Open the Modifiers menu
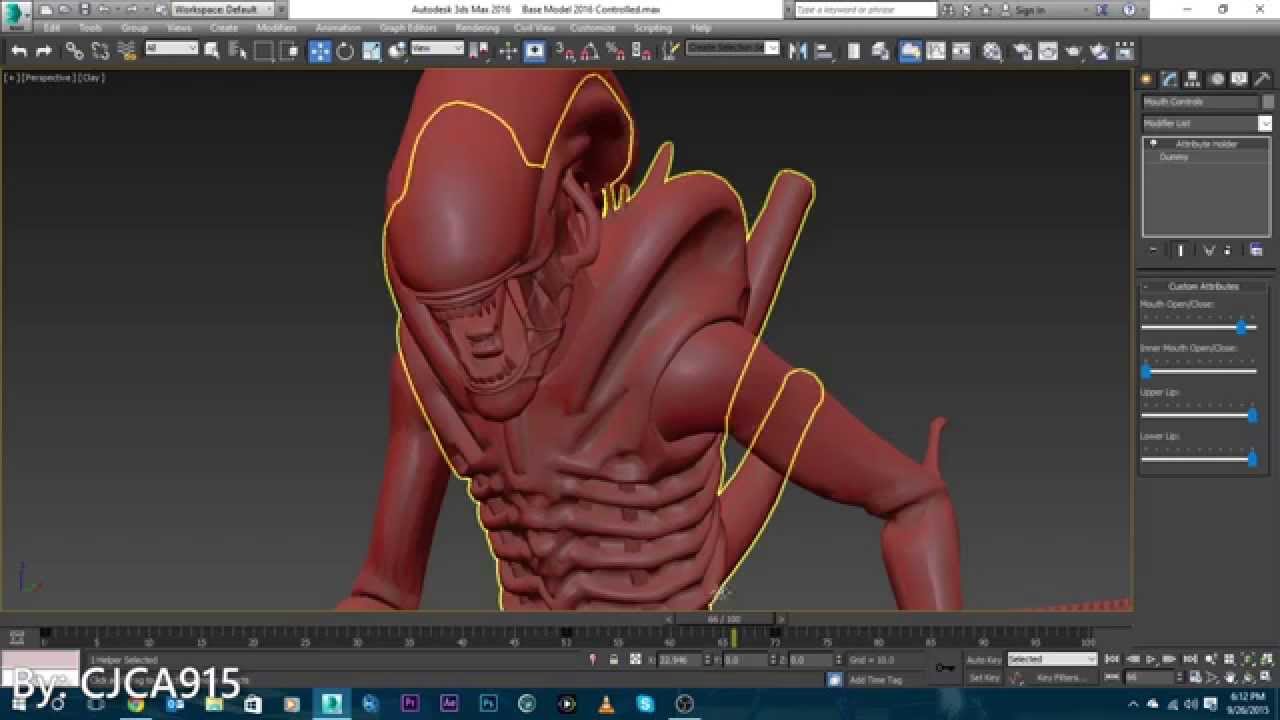 pos(276,28)
